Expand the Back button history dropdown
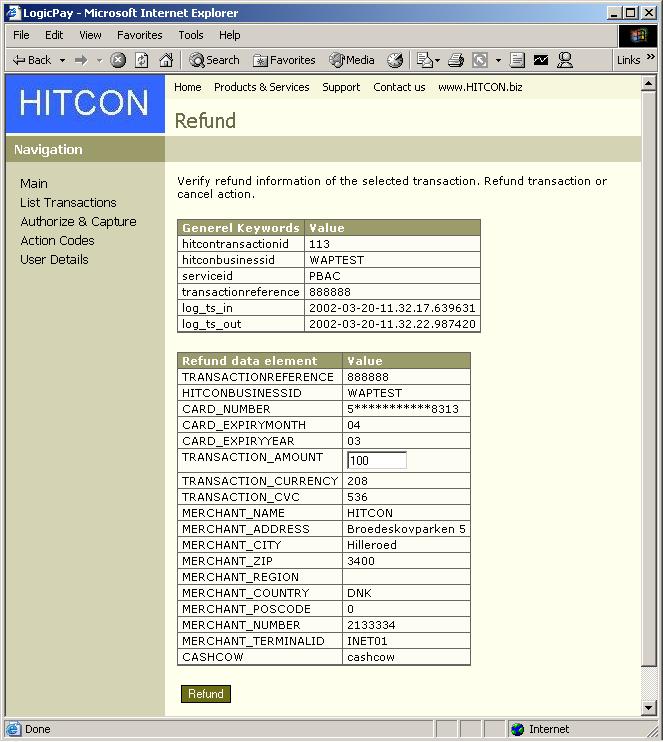 (62, 60)
